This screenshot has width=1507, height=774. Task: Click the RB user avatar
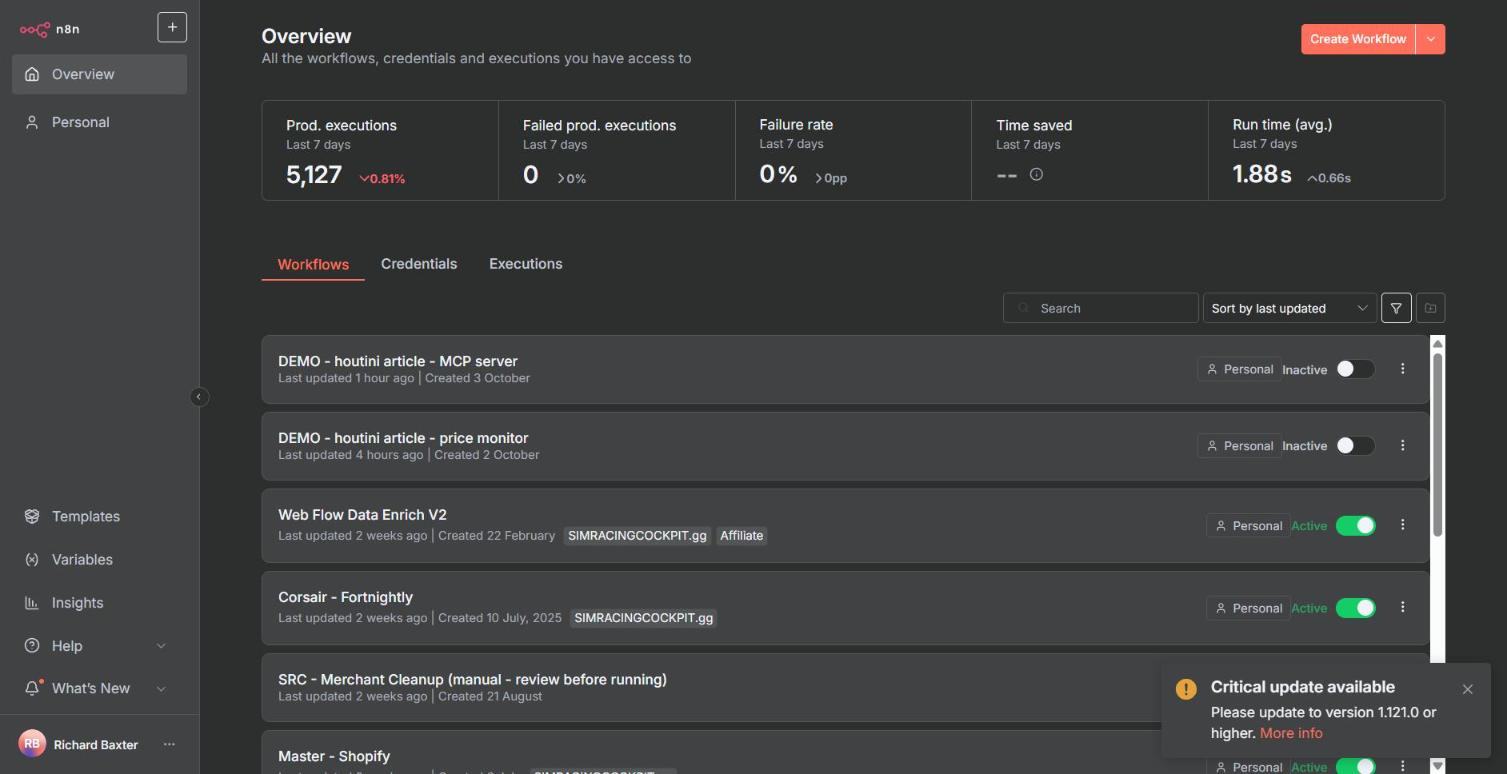(32, 744)
